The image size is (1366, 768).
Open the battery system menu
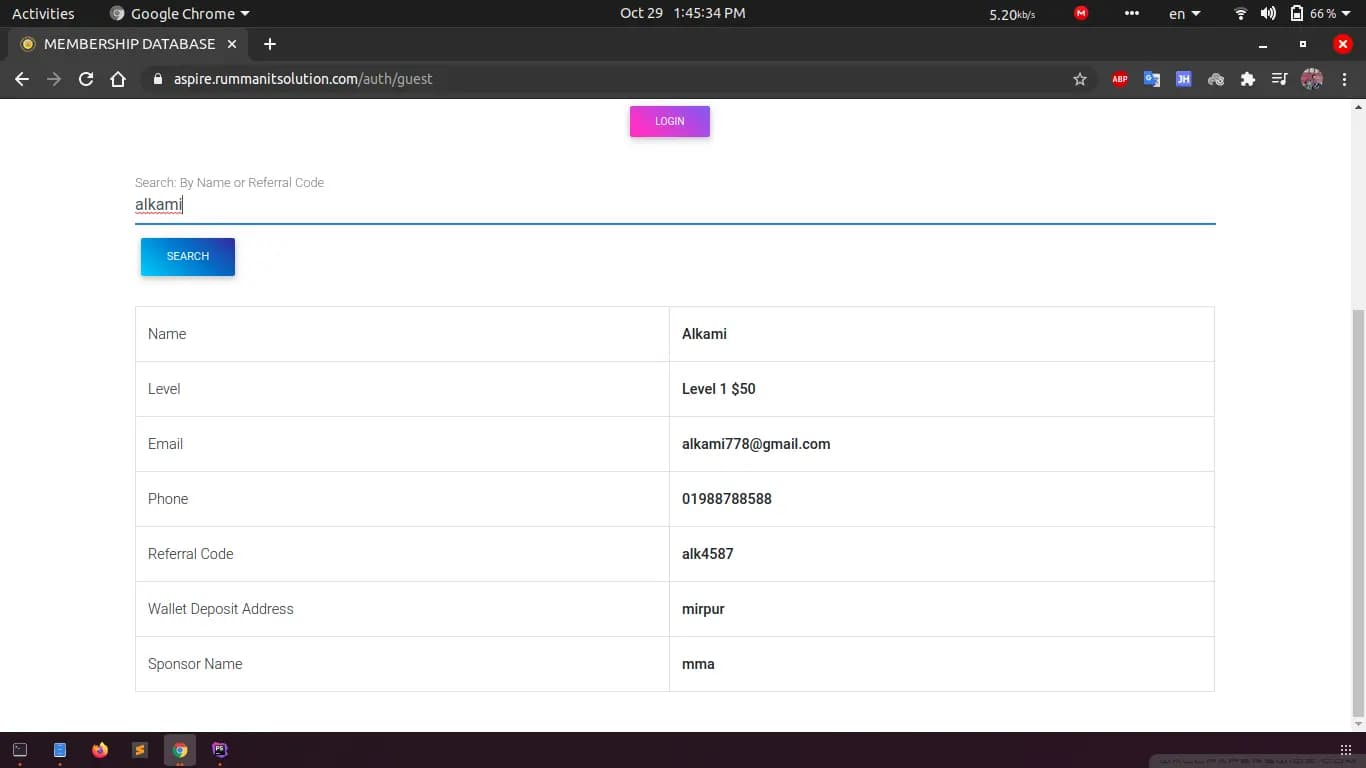[1320, 13]
